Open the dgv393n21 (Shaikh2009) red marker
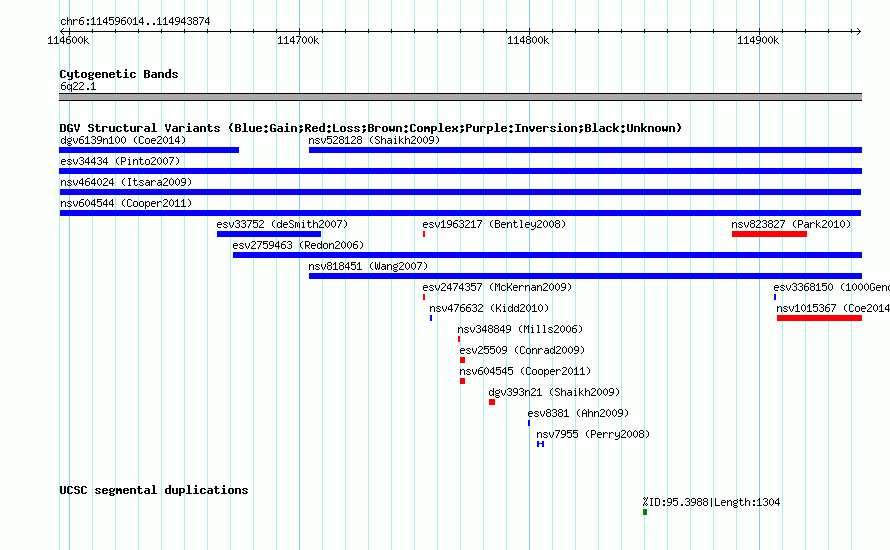 (x=492, y=402)
